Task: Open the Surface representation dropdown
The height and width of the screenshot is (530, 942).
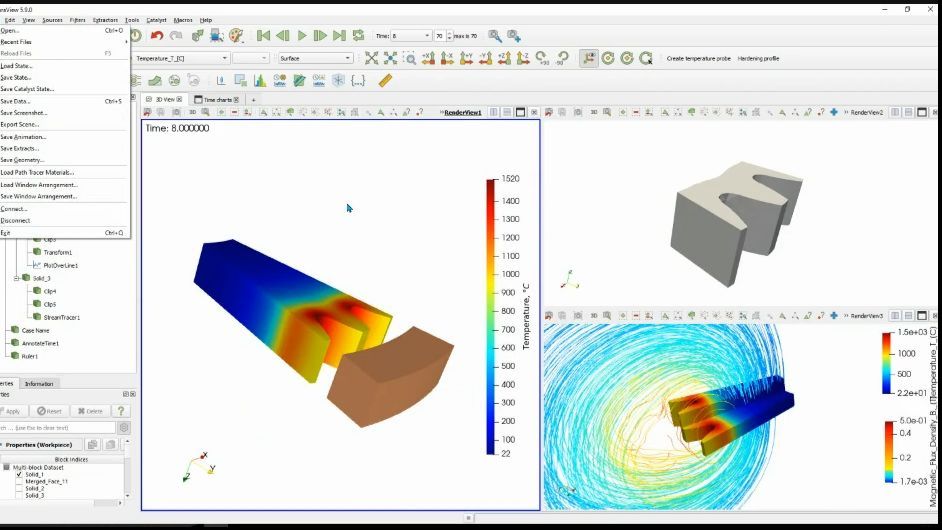Action: [x=315, y=58]
